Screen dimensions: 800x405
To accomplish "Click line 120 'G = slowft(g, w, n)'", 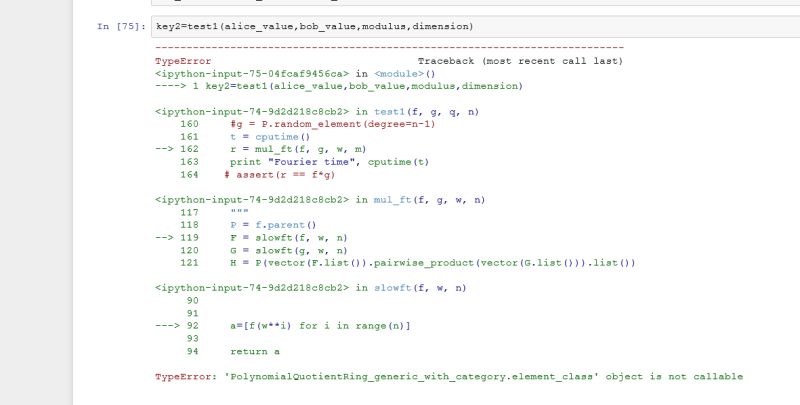I will [x=264, y=250].
